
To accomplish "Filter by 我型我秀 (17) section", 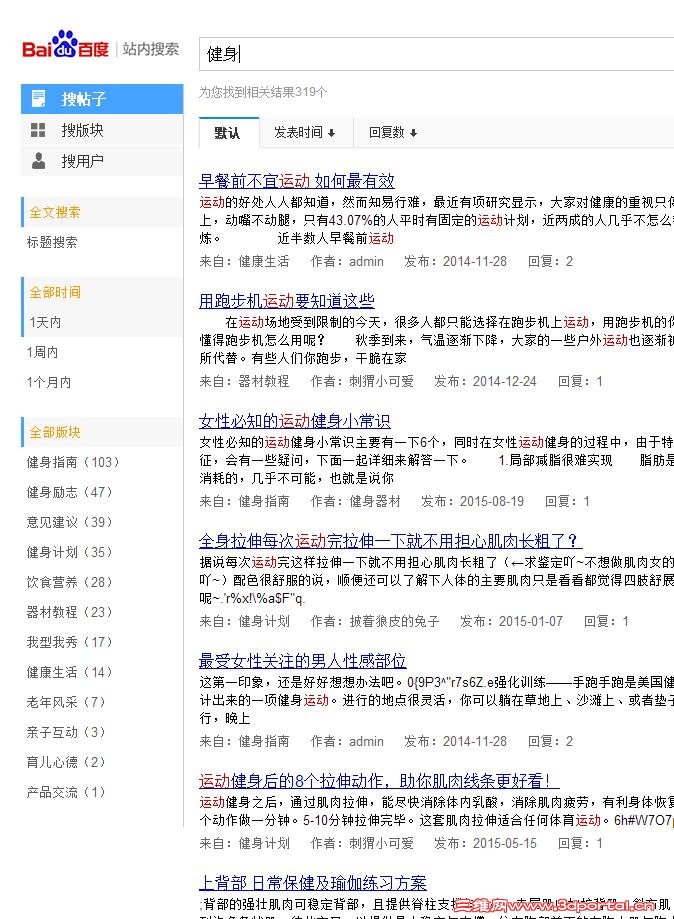I will coord(69,642).
